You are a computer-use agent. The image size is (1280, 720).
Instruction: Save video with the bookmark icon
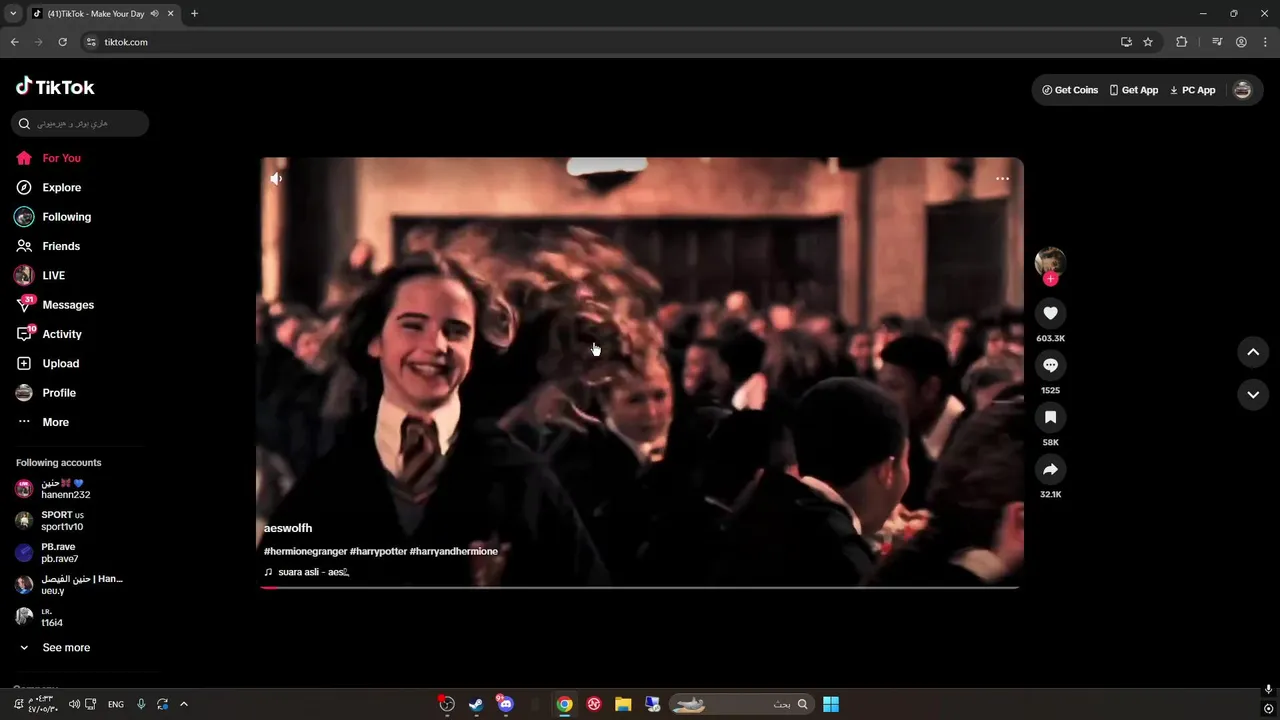(x=1050, y=417)
